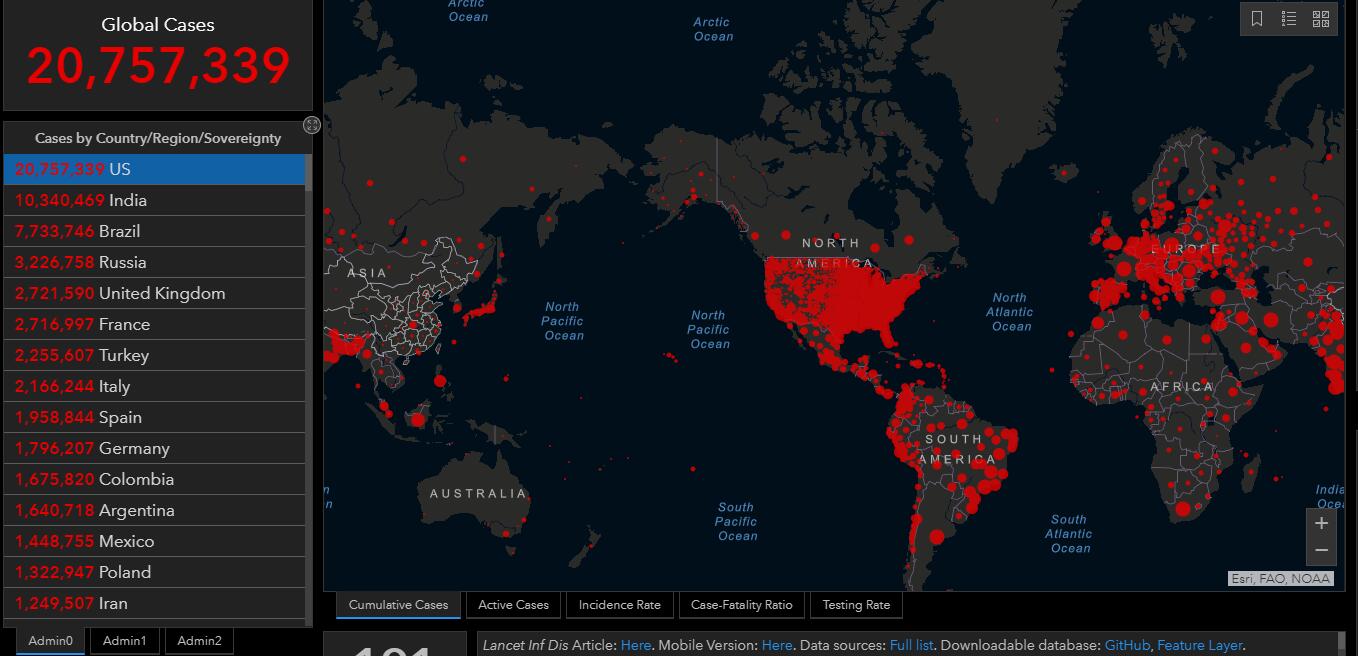Open the Feature Layer link
This screenshot has width=1358, height=656.
pyautogui.click(x=1199, y=646)
